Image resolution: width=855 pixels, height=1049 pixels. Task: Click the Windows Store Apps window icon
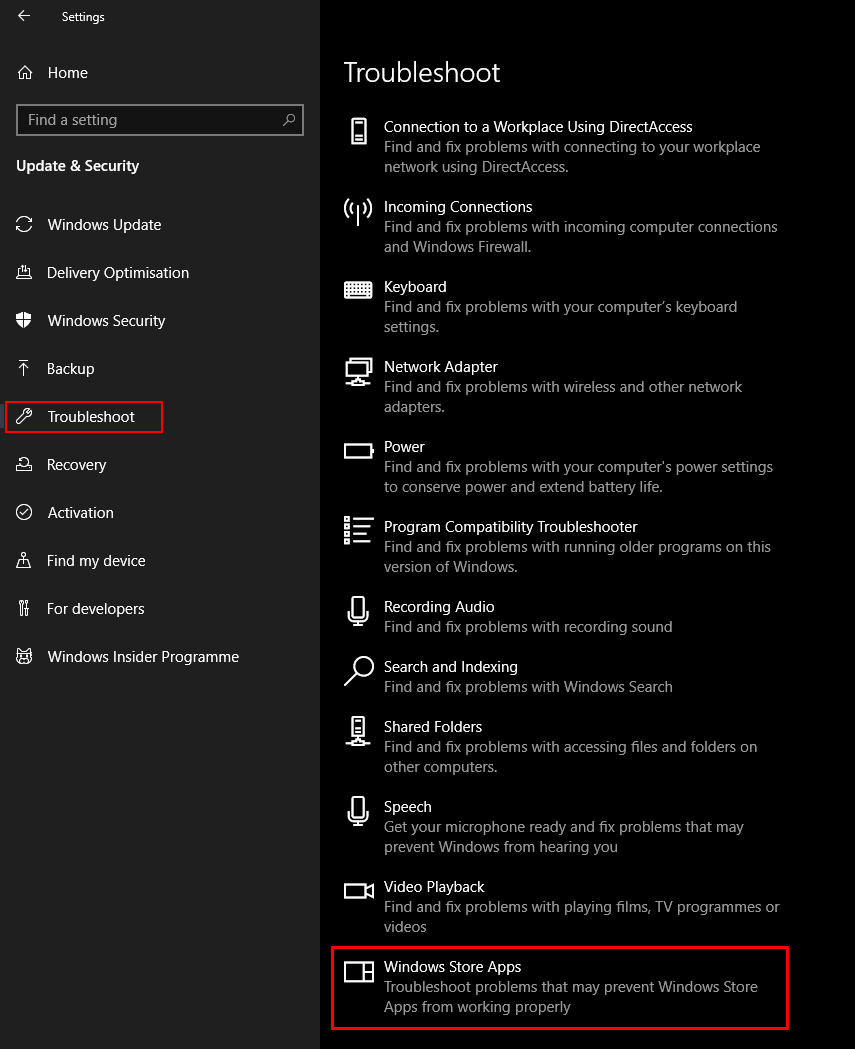(x=359, y=971)
